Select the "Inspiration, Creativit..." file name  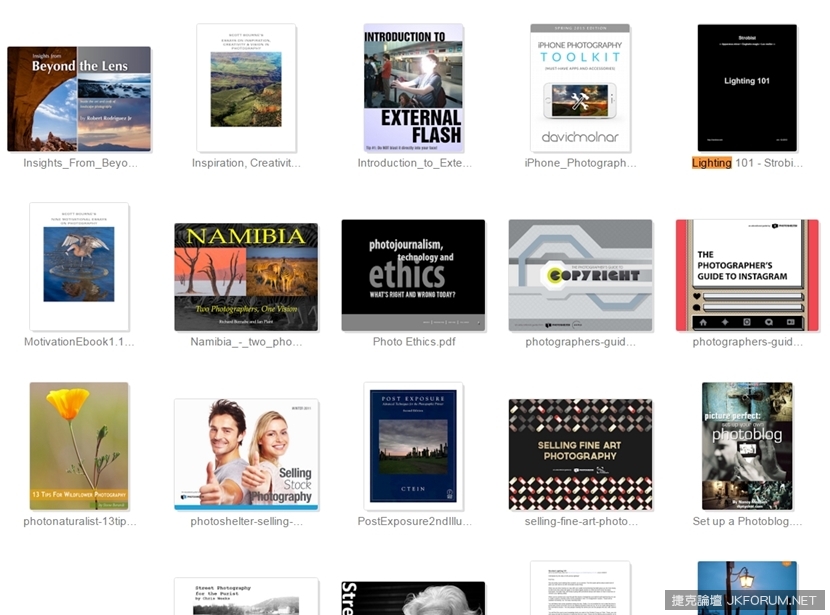pyautogui.click(x=246, y=163)
